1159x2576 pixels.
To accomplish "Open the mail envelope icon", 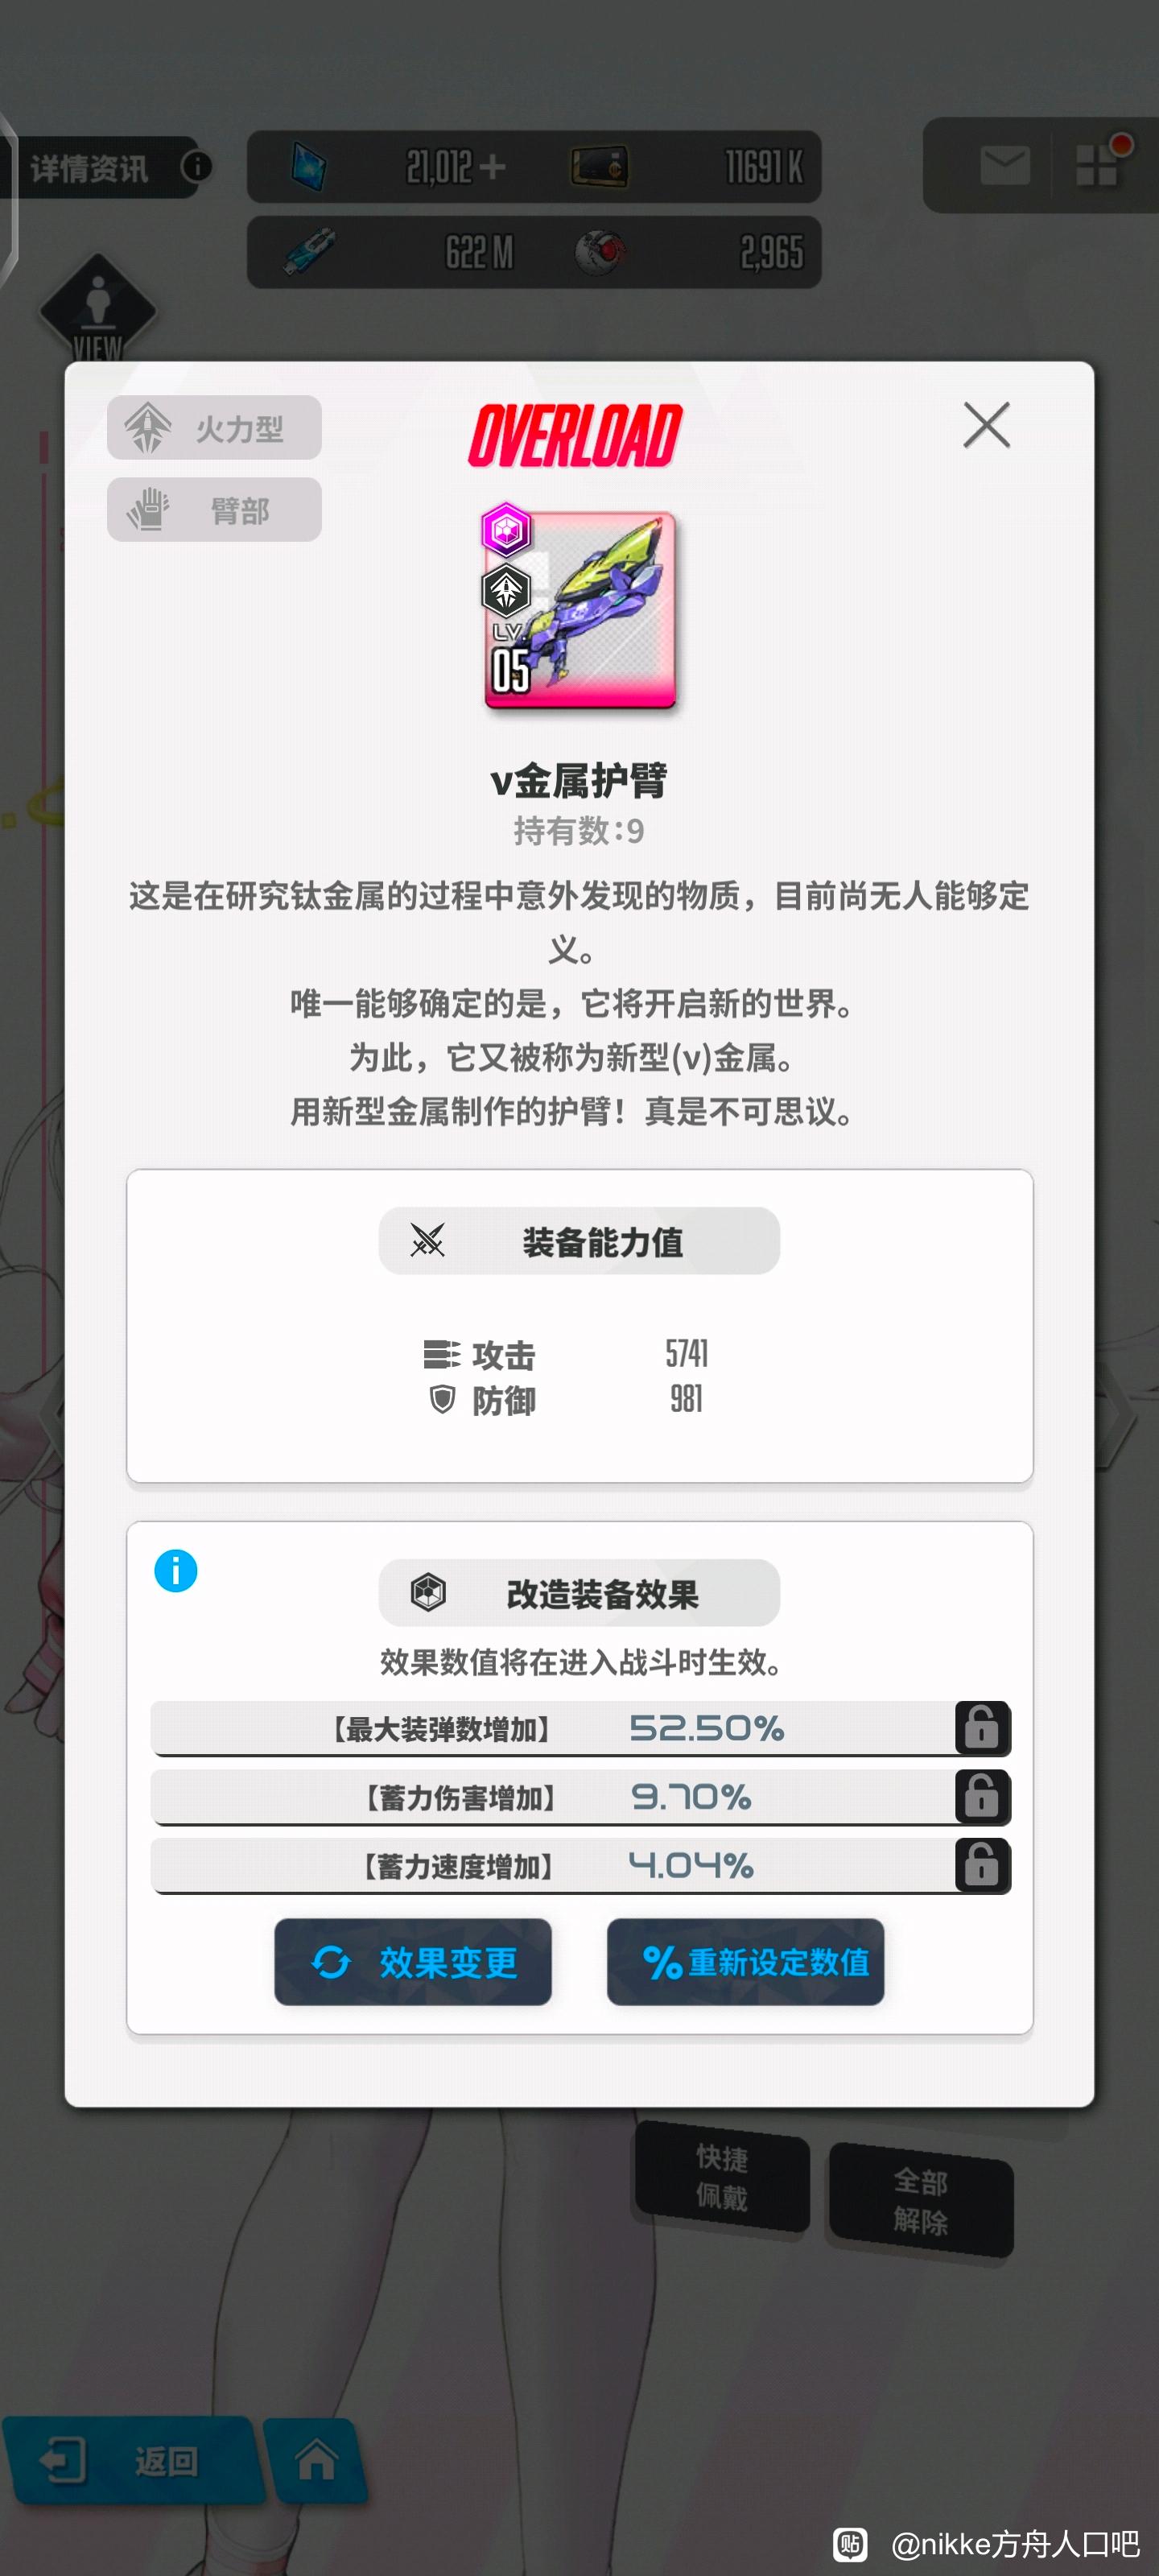I will coord(1005,165).
